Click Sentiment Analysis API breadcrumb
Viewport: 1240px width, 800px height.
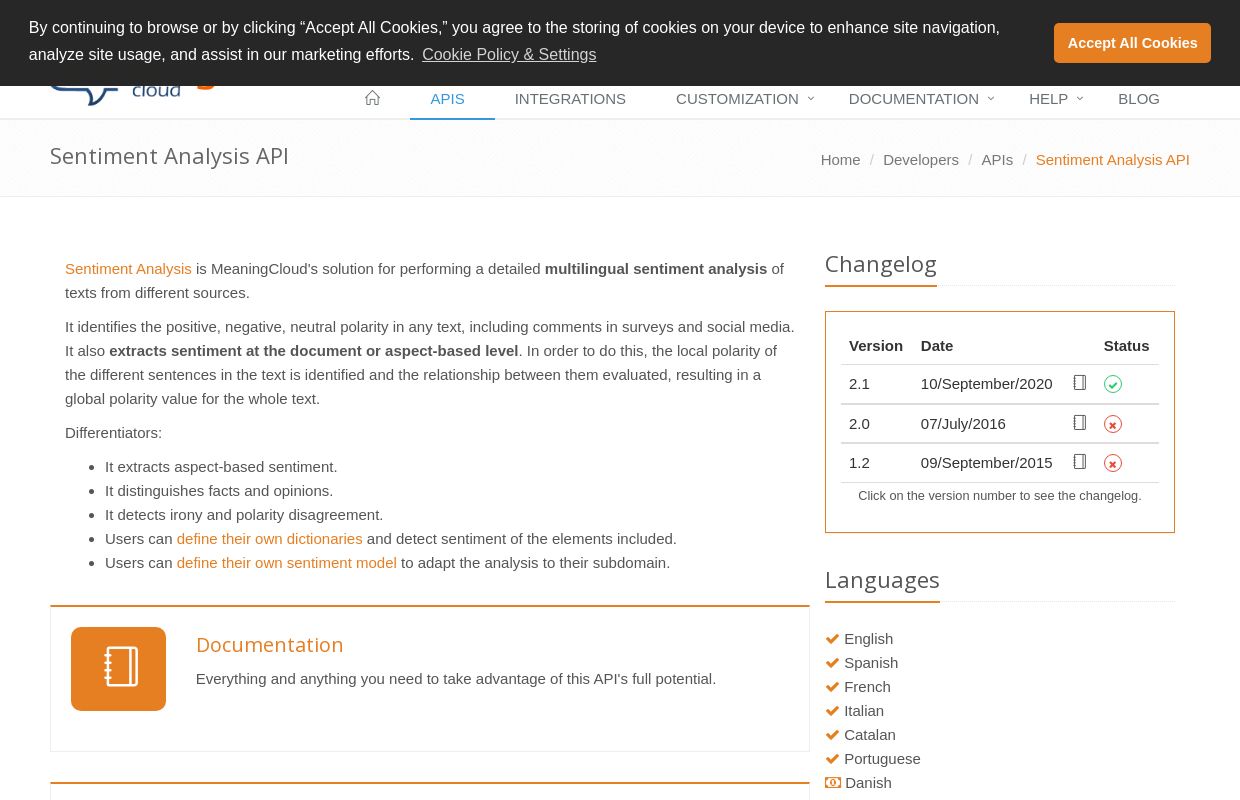tap(1112, 159)
